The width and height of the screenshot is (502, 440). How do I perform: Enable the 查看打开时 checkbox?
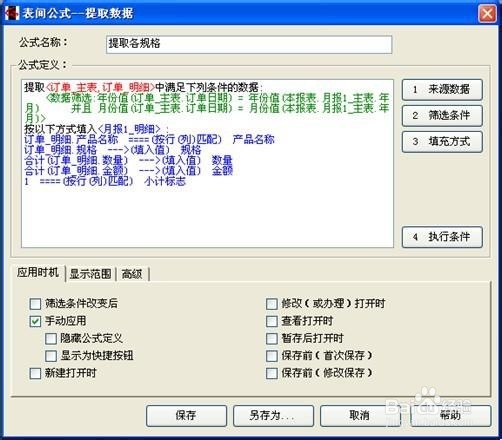[x=272, y=321]
